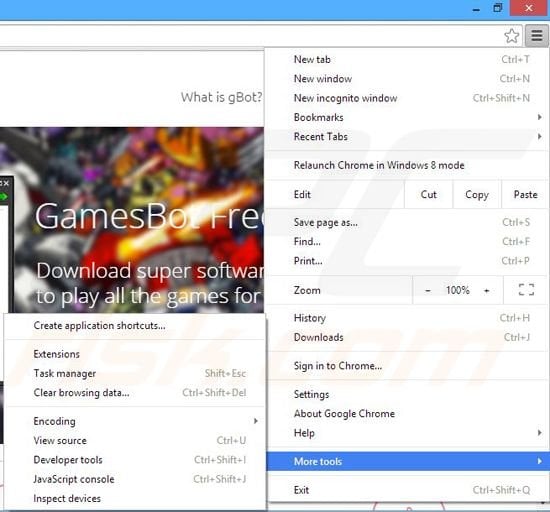Click the Edit label in the menu
The image size is (550, 512).
[302, 194]
